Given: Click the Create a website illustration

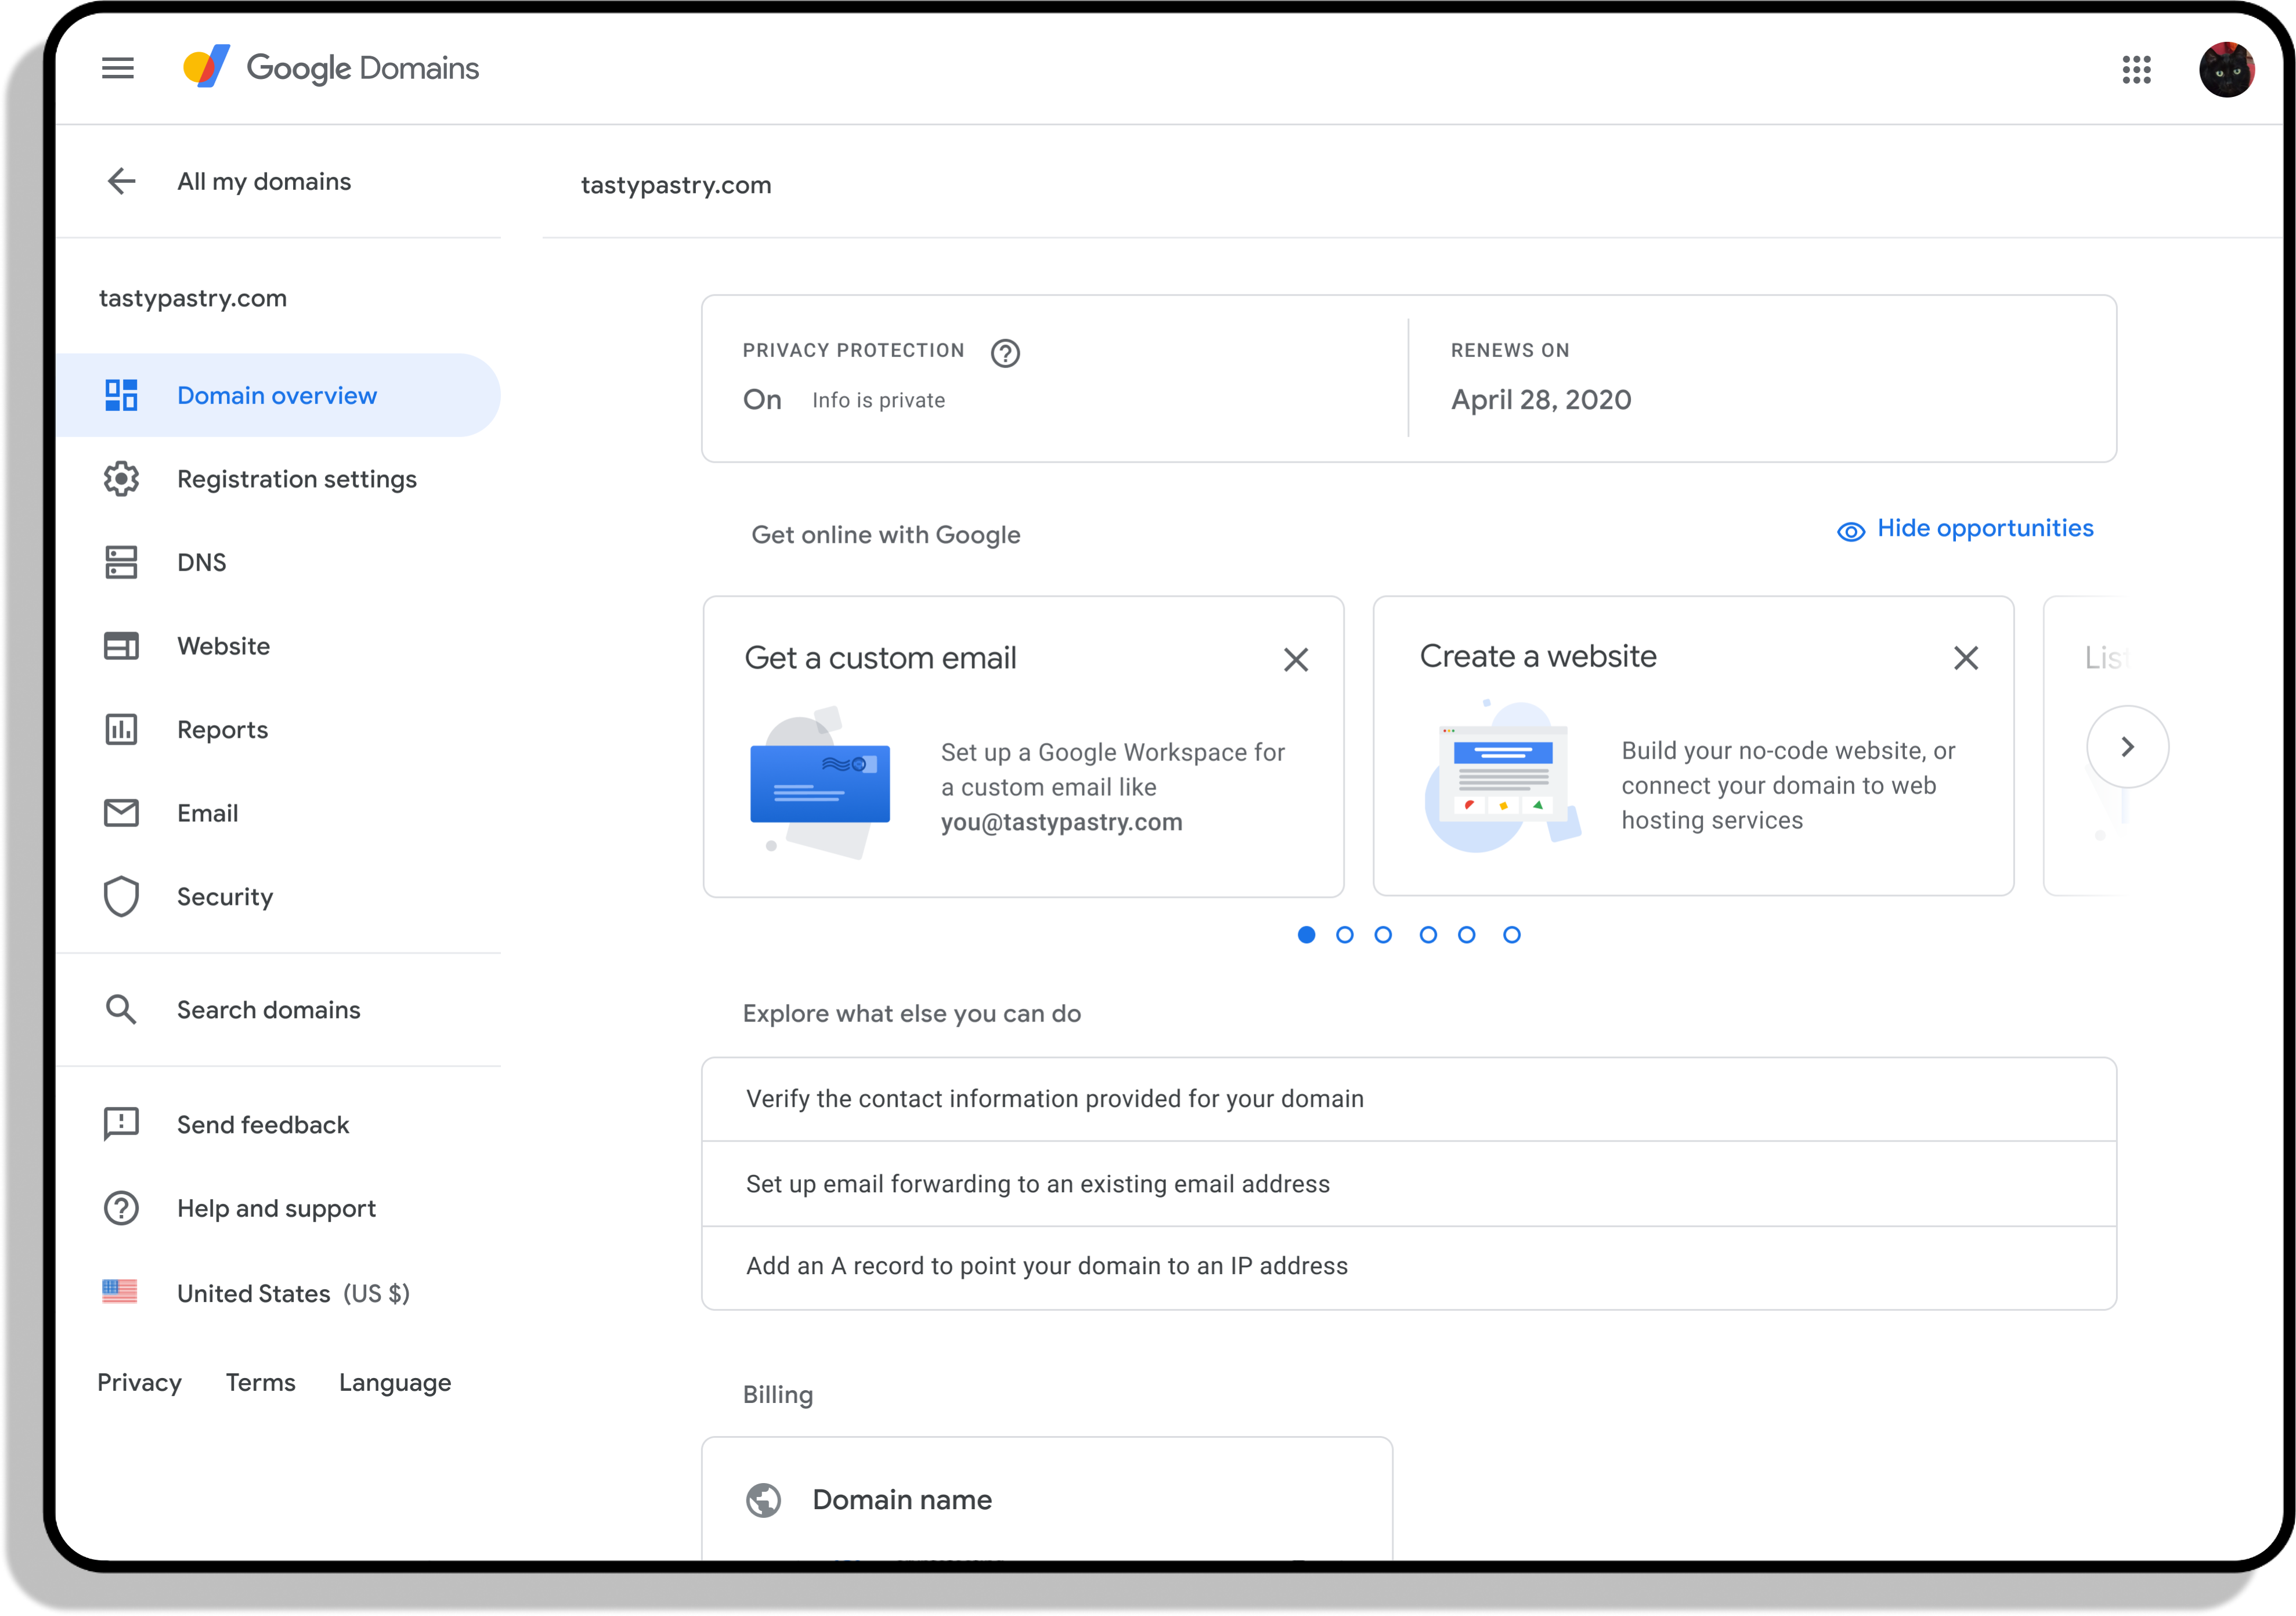Looking at the screenshot, I should pos(1502,777).
